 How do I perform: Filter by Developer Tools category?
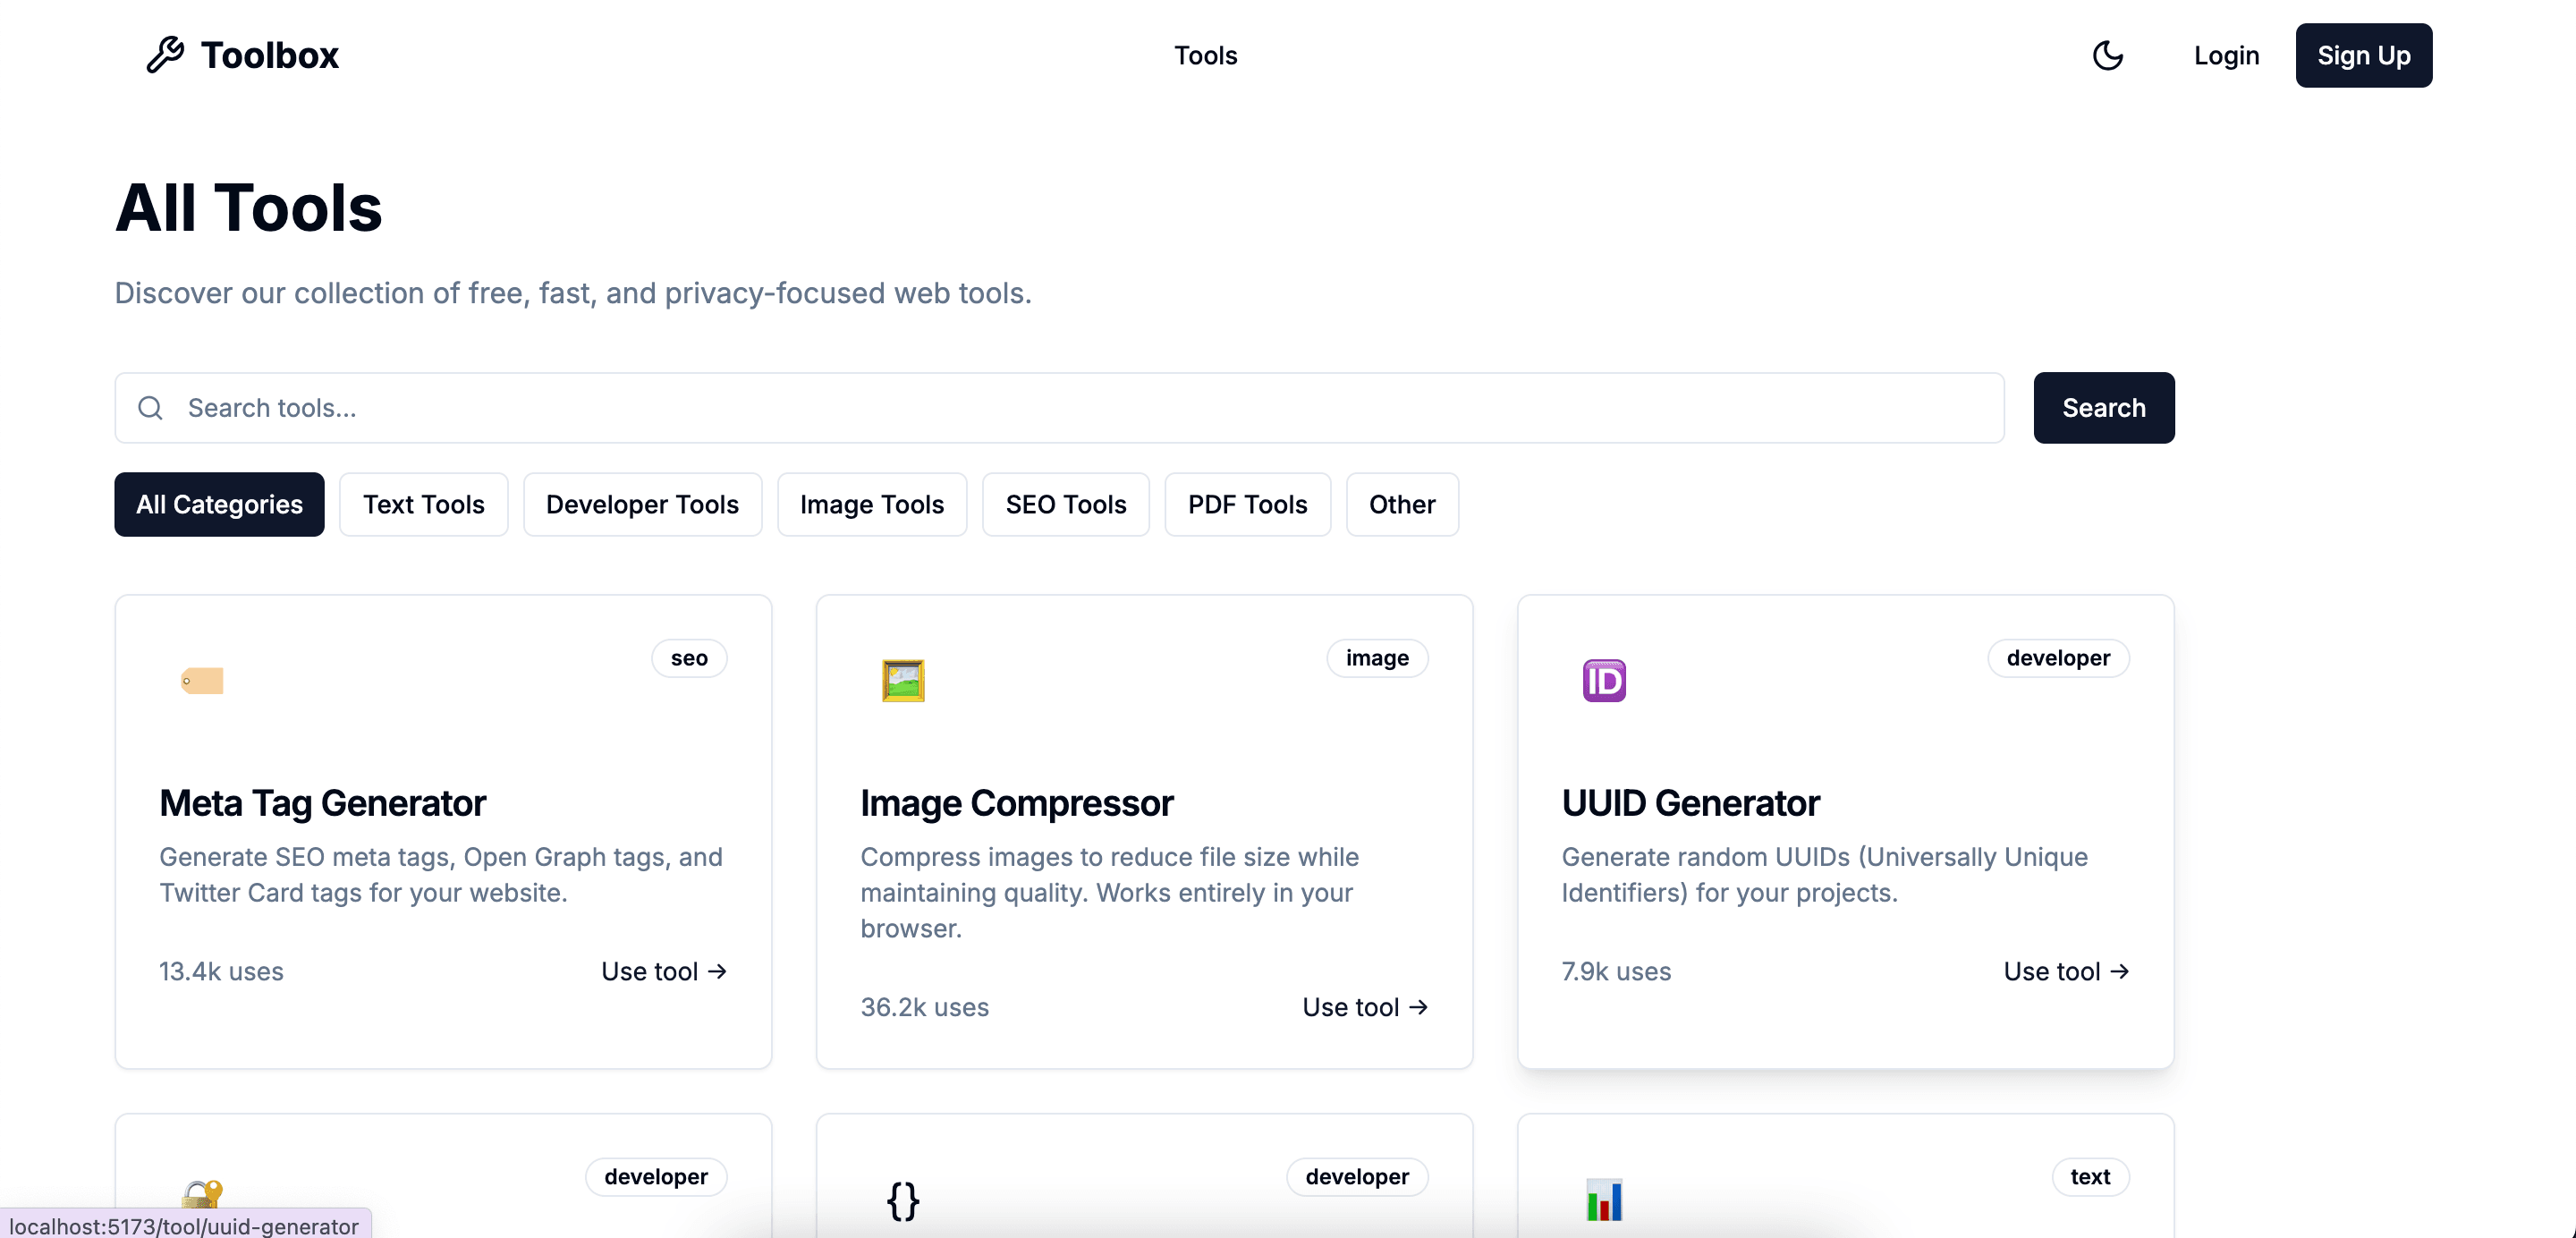642,505
